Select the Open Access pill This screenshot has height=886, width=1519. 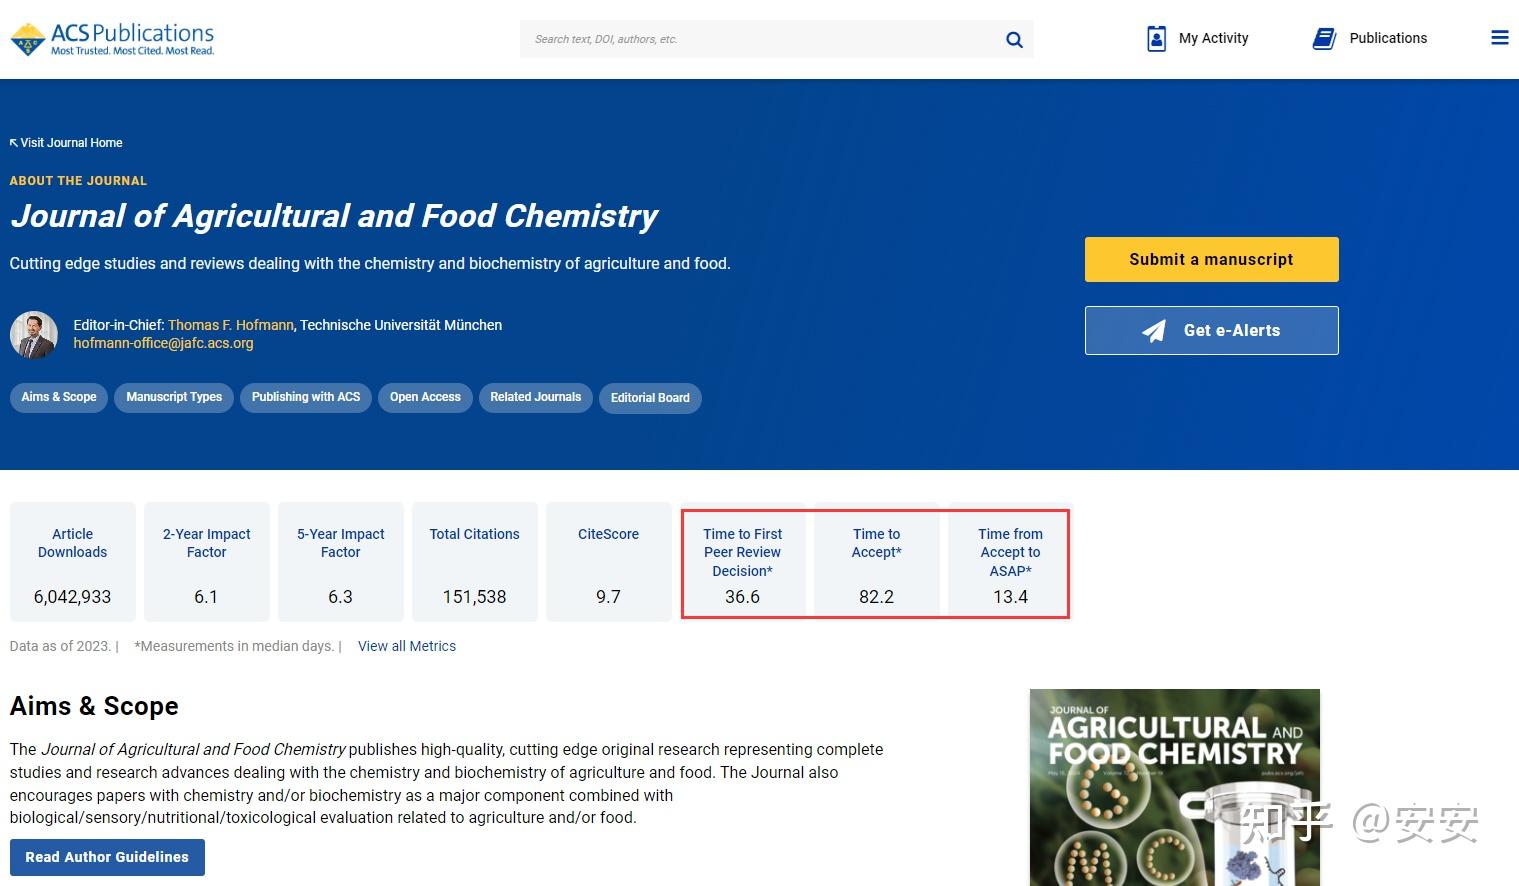point(425,397)
